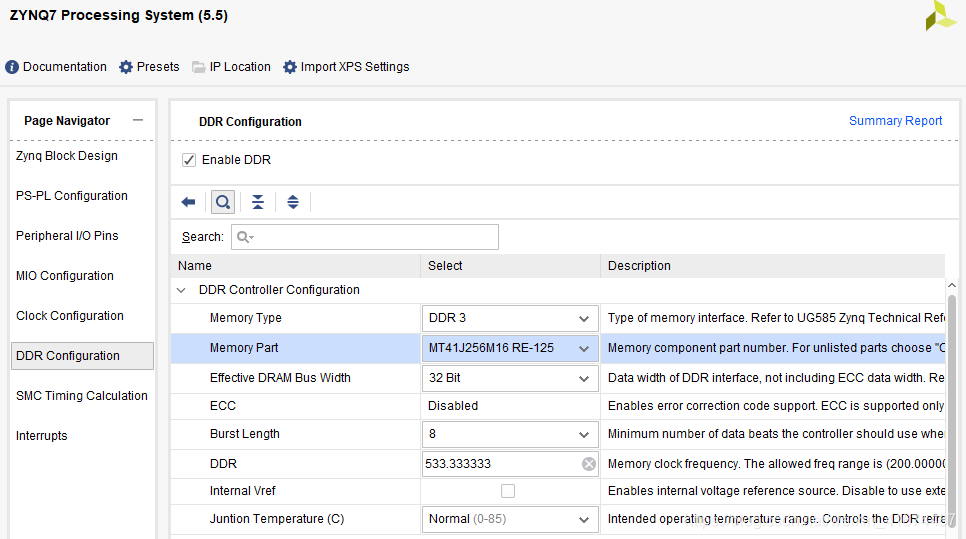Image resolution: width=966 pixels, height=539 pixels.
Task: Open the Memory Type dropdown
Action: 510,318
